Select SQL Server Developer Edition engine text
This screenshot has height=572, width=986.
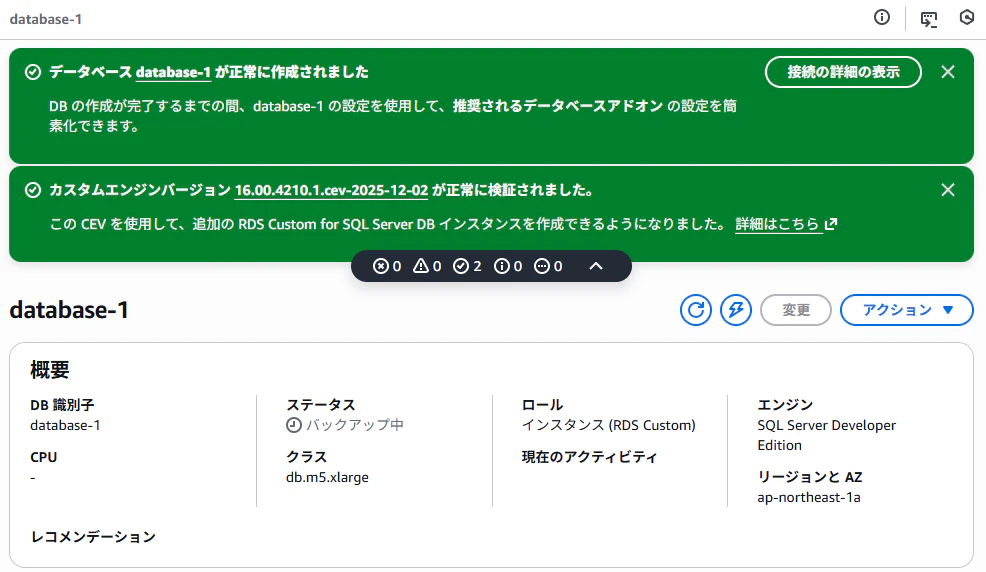[826, 436]
